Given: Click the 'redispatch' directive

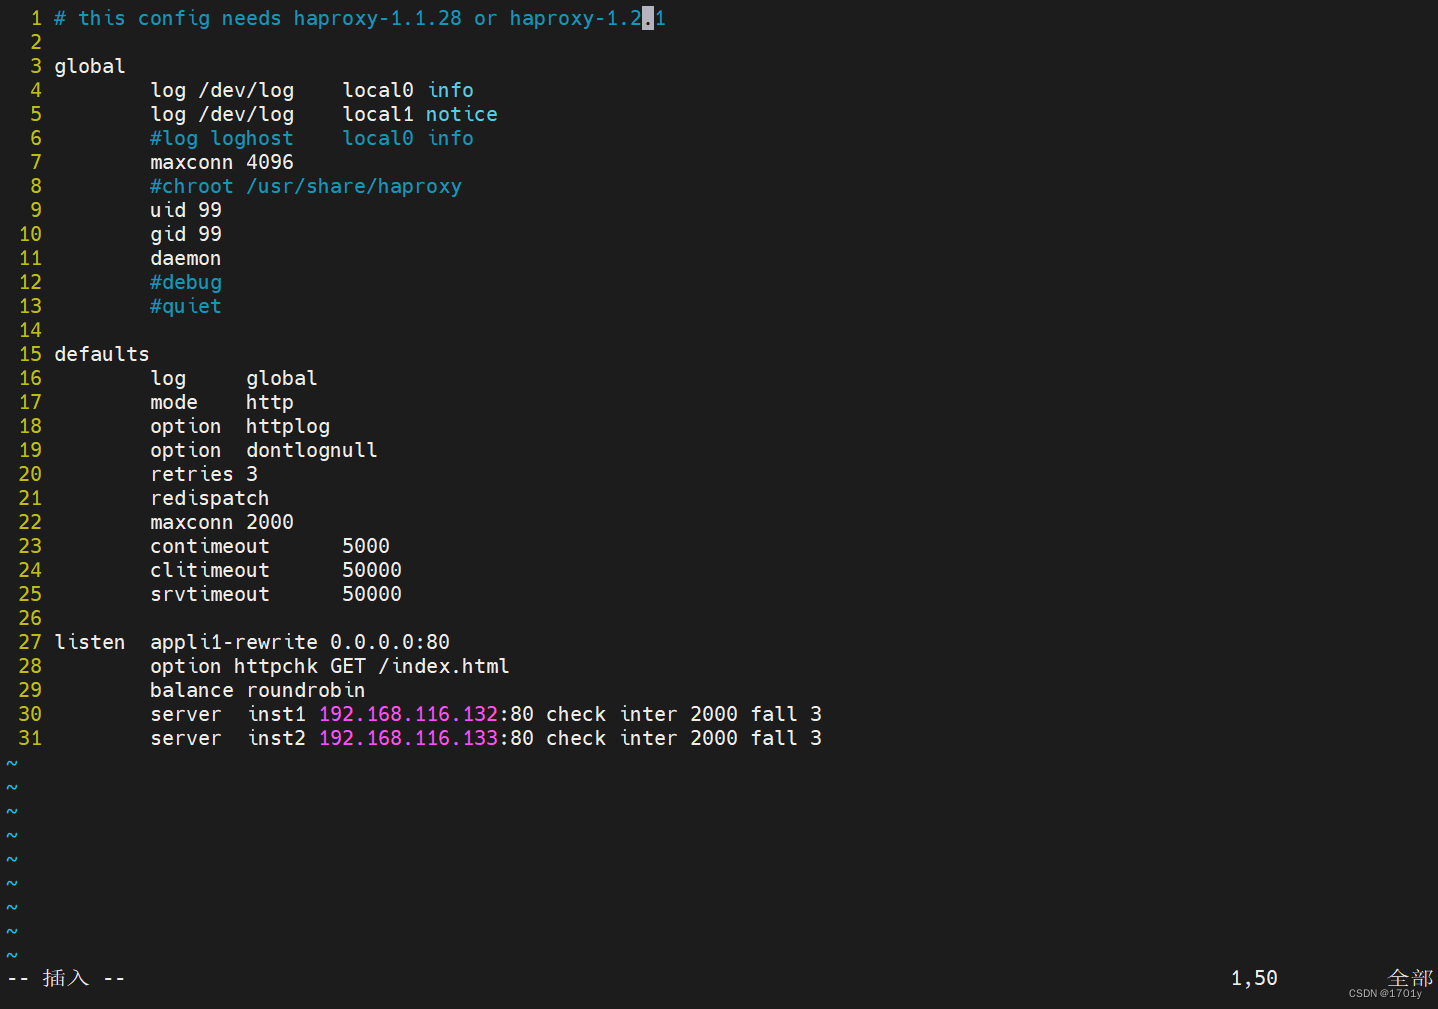Looking at the screenshot, I should (210, 498).
